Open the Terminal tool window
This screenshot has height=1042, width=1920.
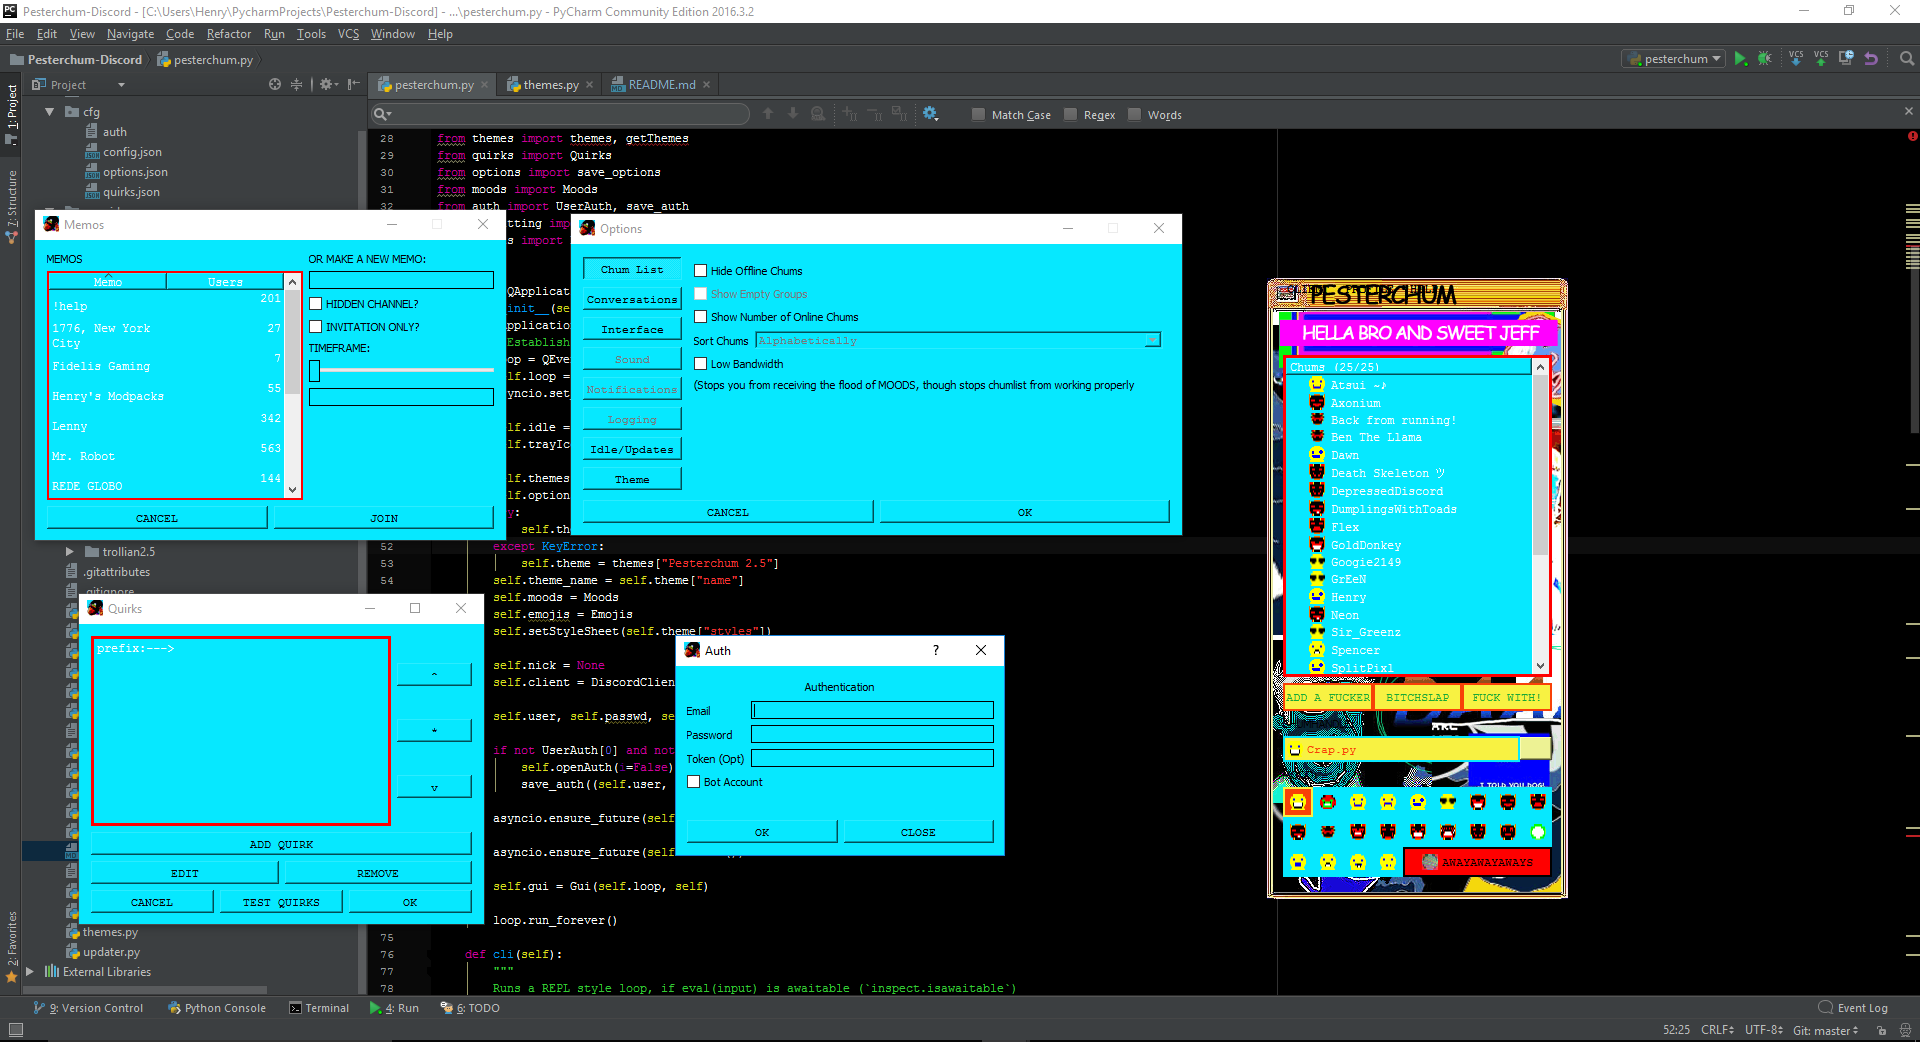pos(319,1008)
